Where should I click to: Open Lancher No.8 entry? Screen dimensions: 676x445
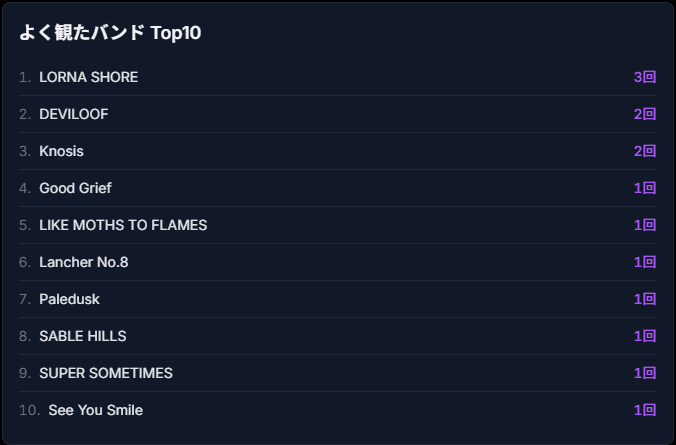click(84, 262)
